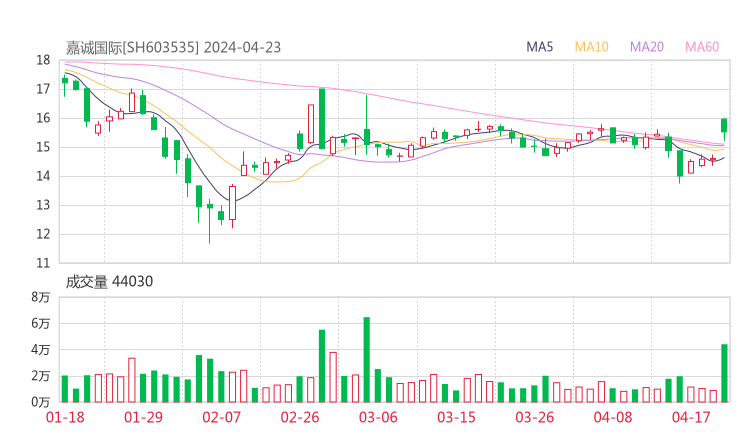Click the 02-26 date axis label
The width and height of the screenshot is (740, 440).
(x=300, y=417)
